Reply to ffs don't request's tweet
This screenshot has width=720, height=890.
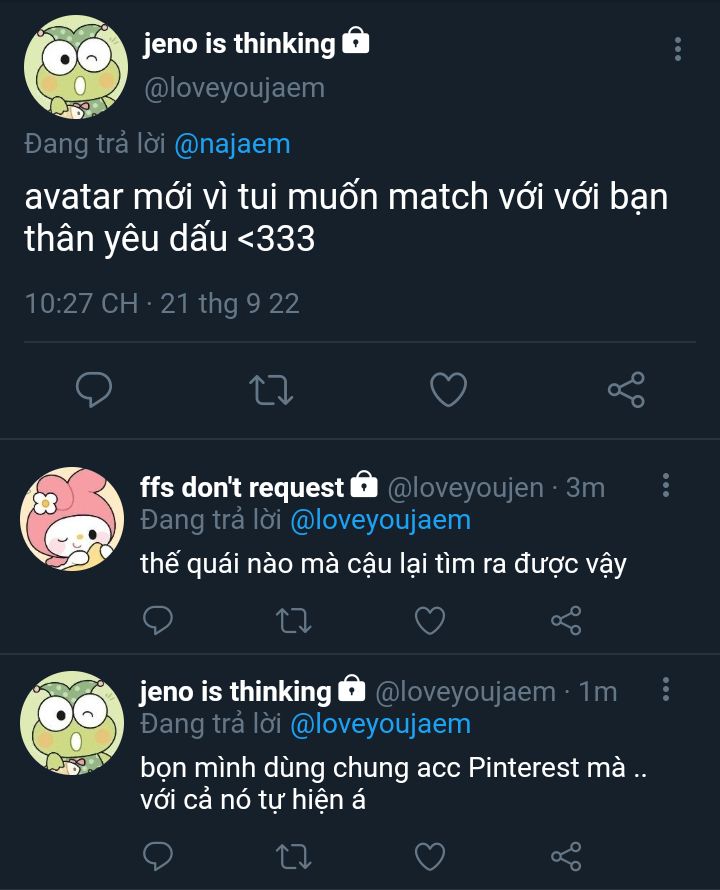coord(158,621)
